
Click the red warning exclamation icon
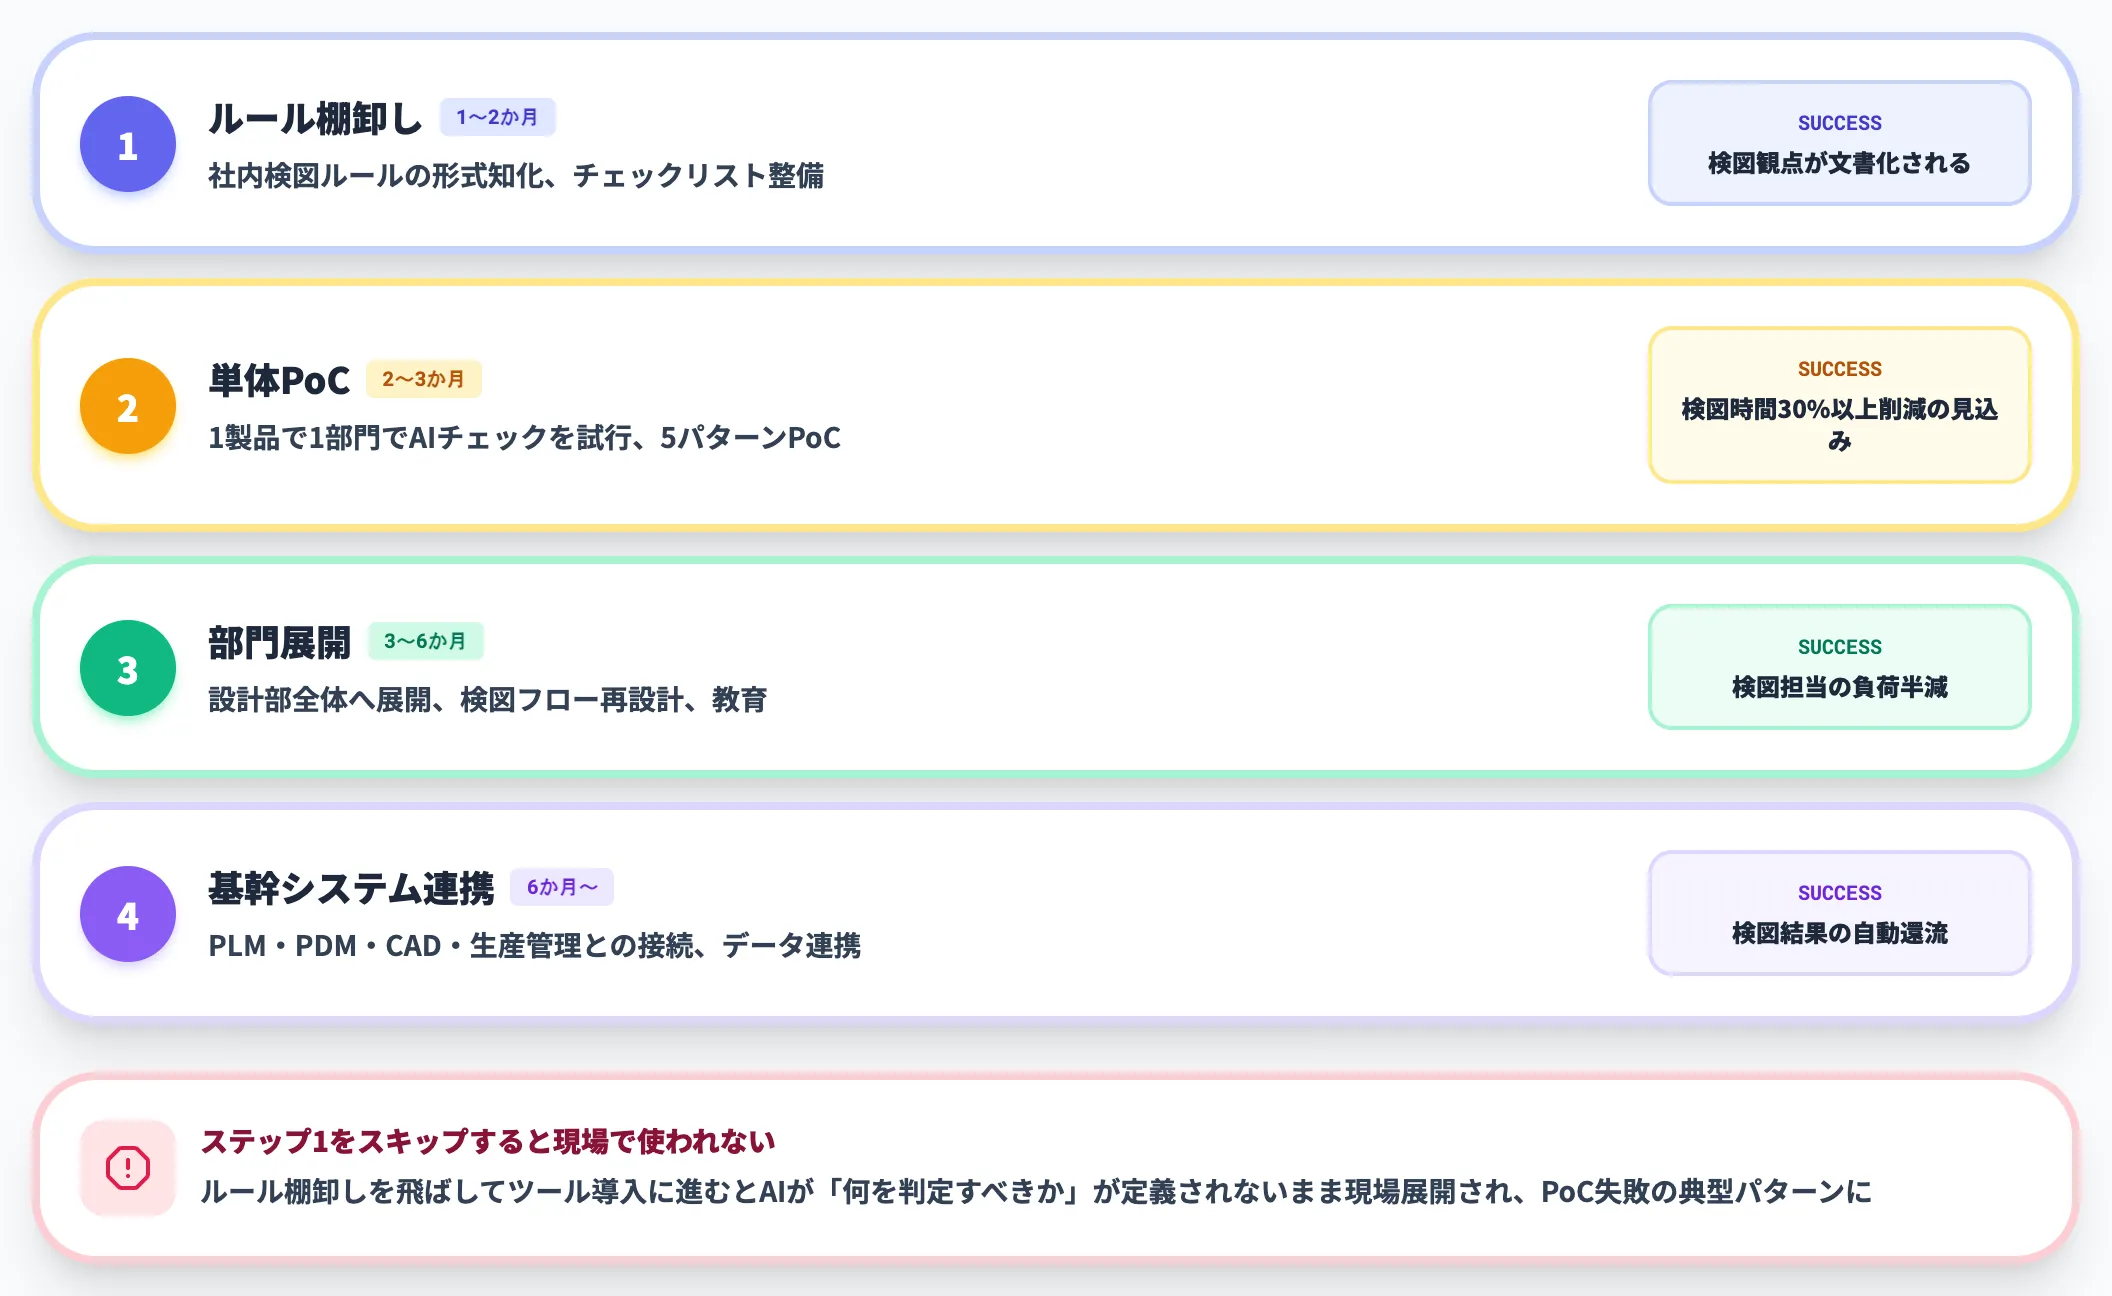point(128,1168)
